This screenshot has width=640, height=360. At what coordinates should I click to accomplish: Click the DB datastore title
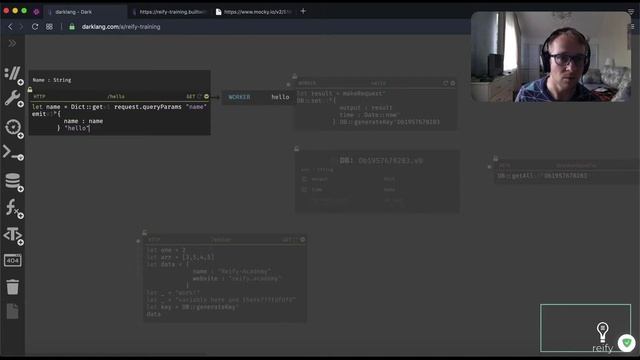pyautogui.click(x=381, y=161)
